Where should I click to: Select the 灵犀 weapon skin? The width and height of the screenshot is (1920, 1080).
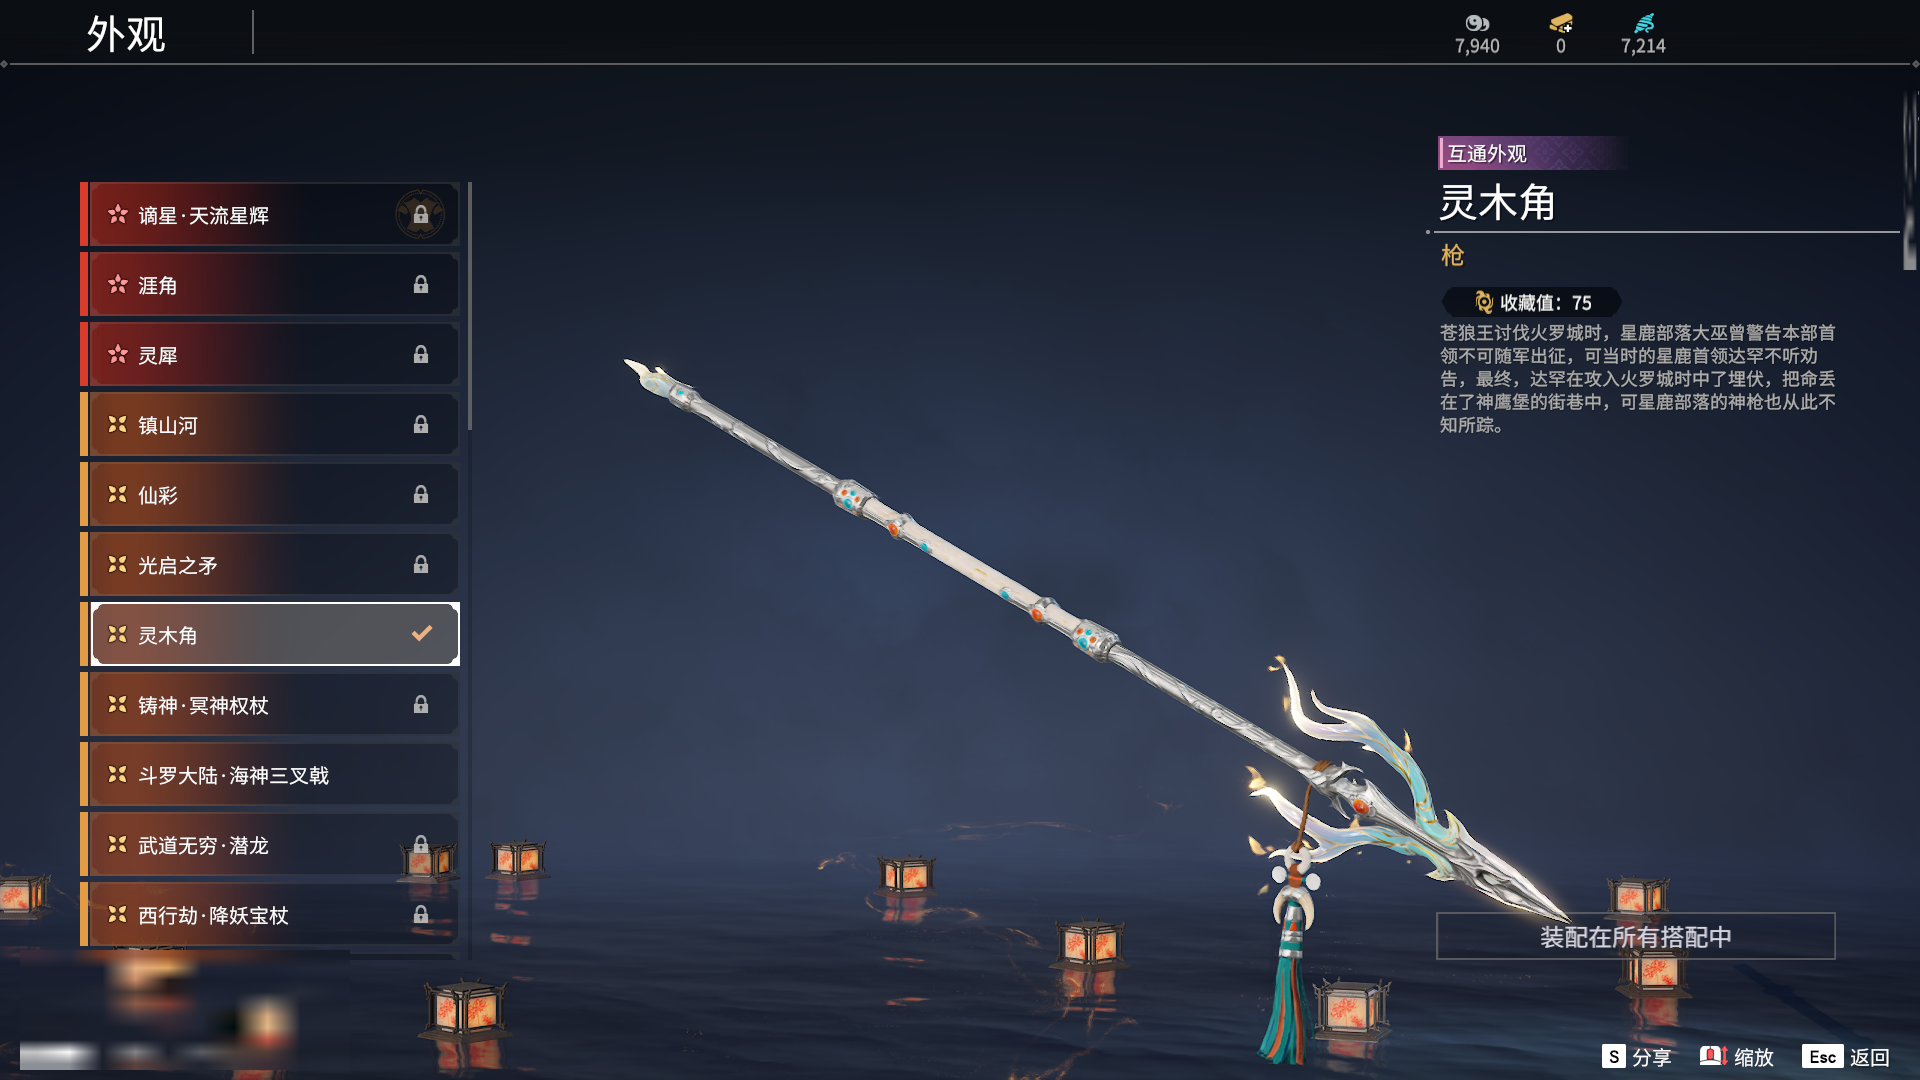click(270, 355)
